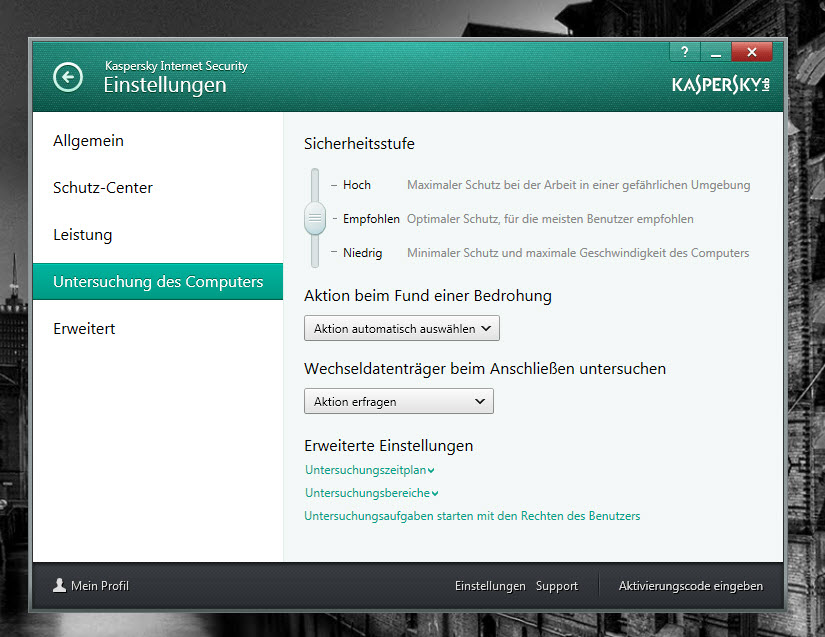Open Support link in footer
This screenshot has height=637, width=825.
click(x=557, y=586)
